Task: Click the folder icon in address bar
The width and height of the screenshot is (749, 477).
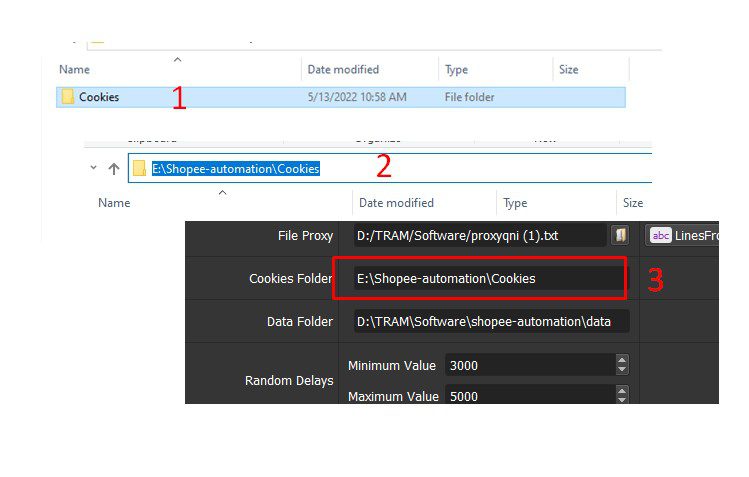Action: pos(139,168)
